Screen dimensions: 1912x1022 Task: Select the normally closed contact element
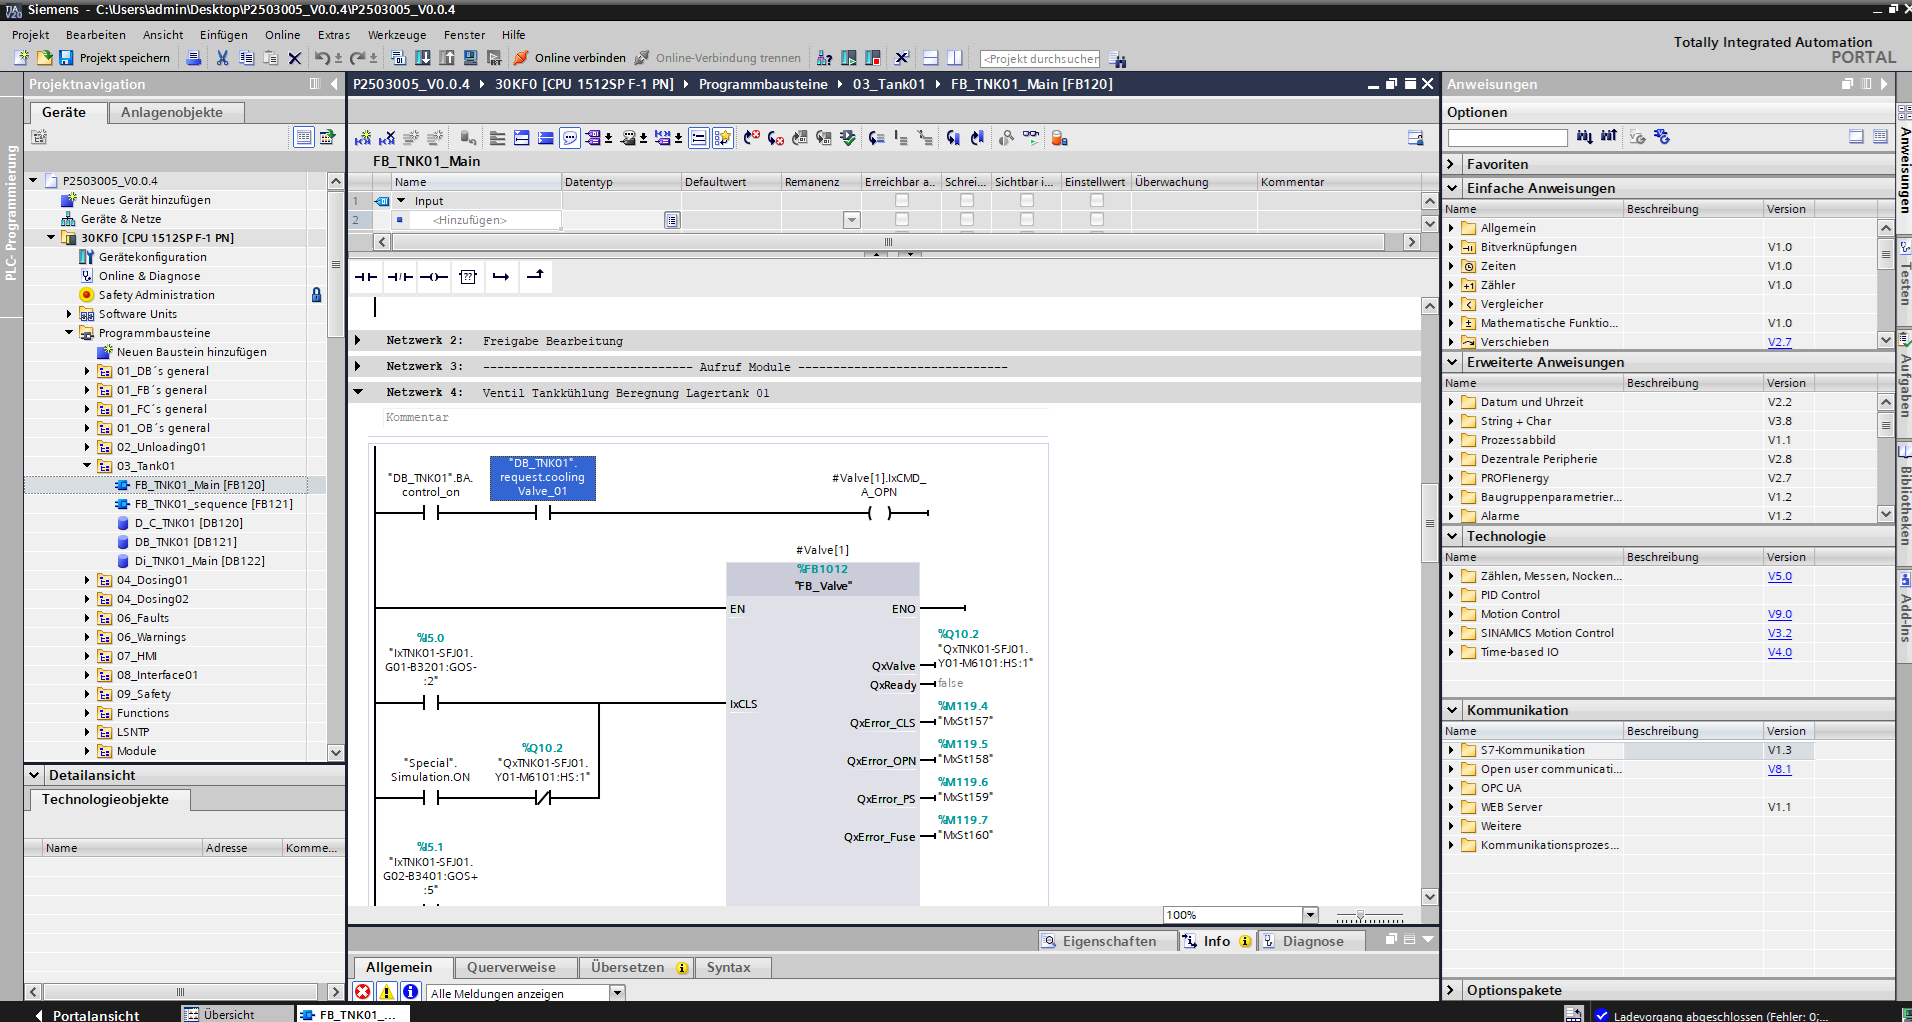(400, 277)
